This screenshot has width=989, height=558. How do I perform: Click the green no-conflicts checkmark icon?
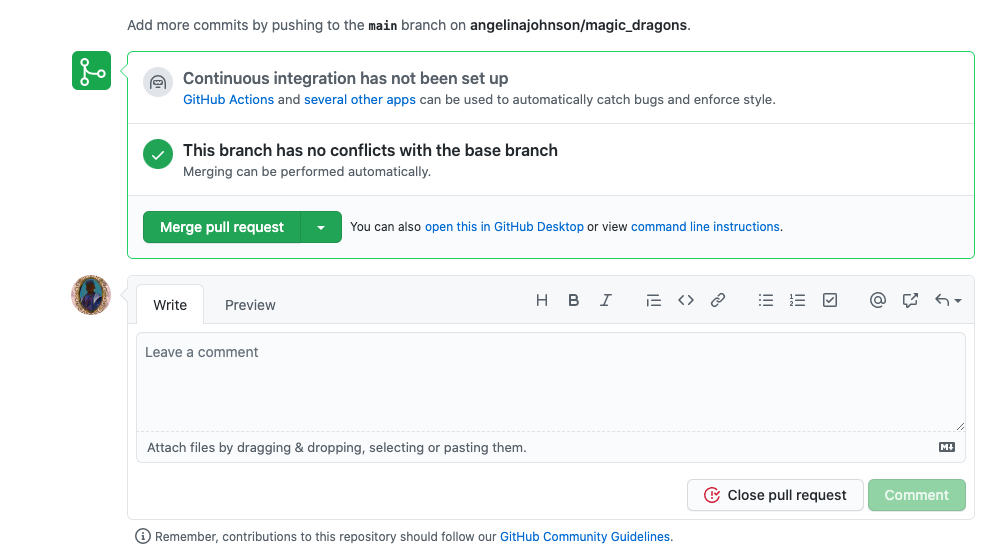[158, 154]
